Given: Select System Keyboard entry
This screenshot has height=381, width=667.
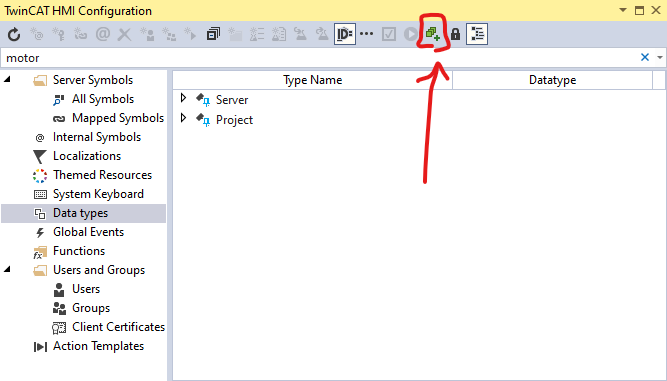Looking at the screenshot, I should tap(98, 194).
